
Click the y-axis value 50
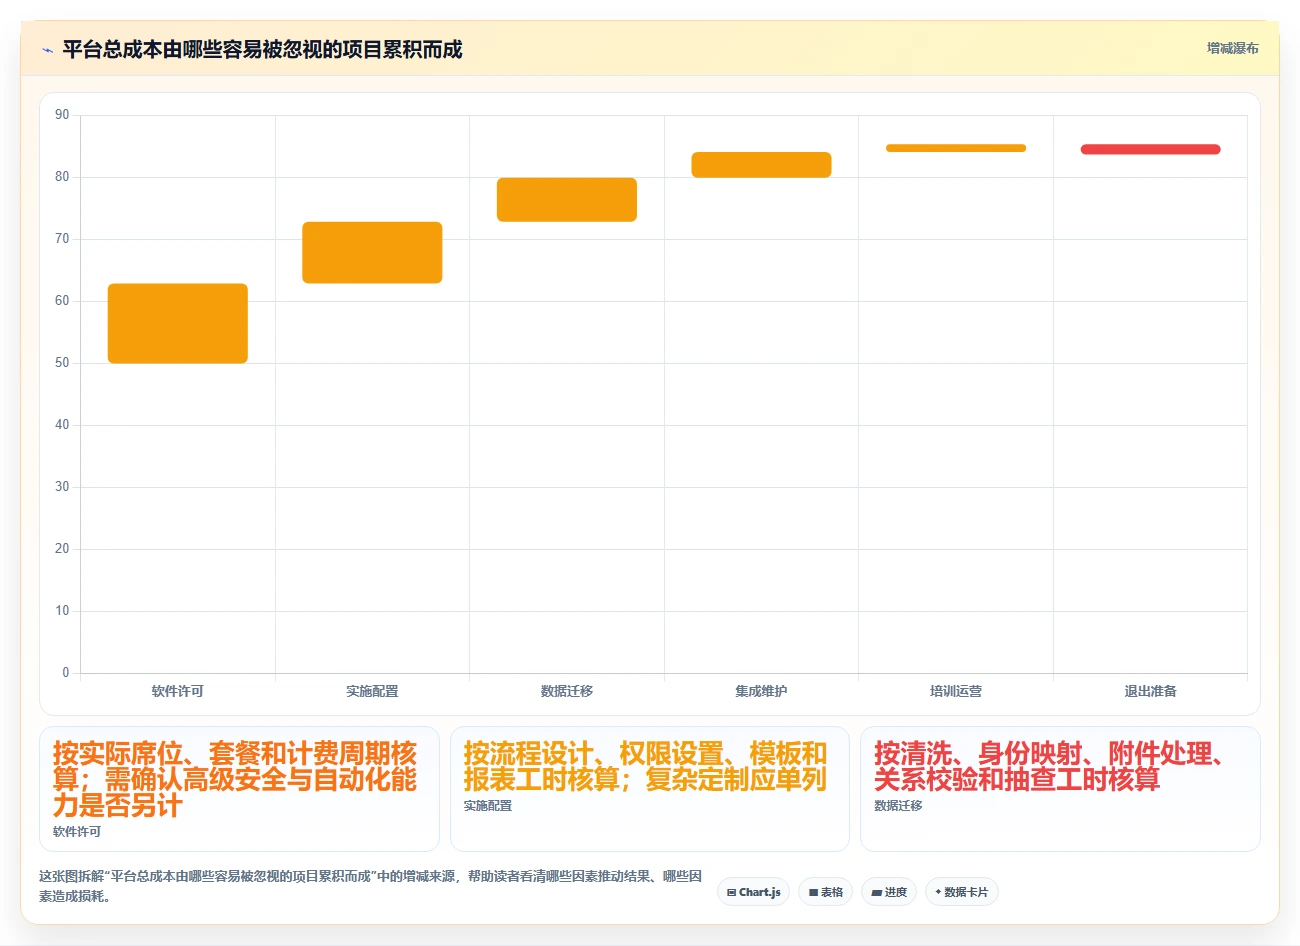point(62,363)
